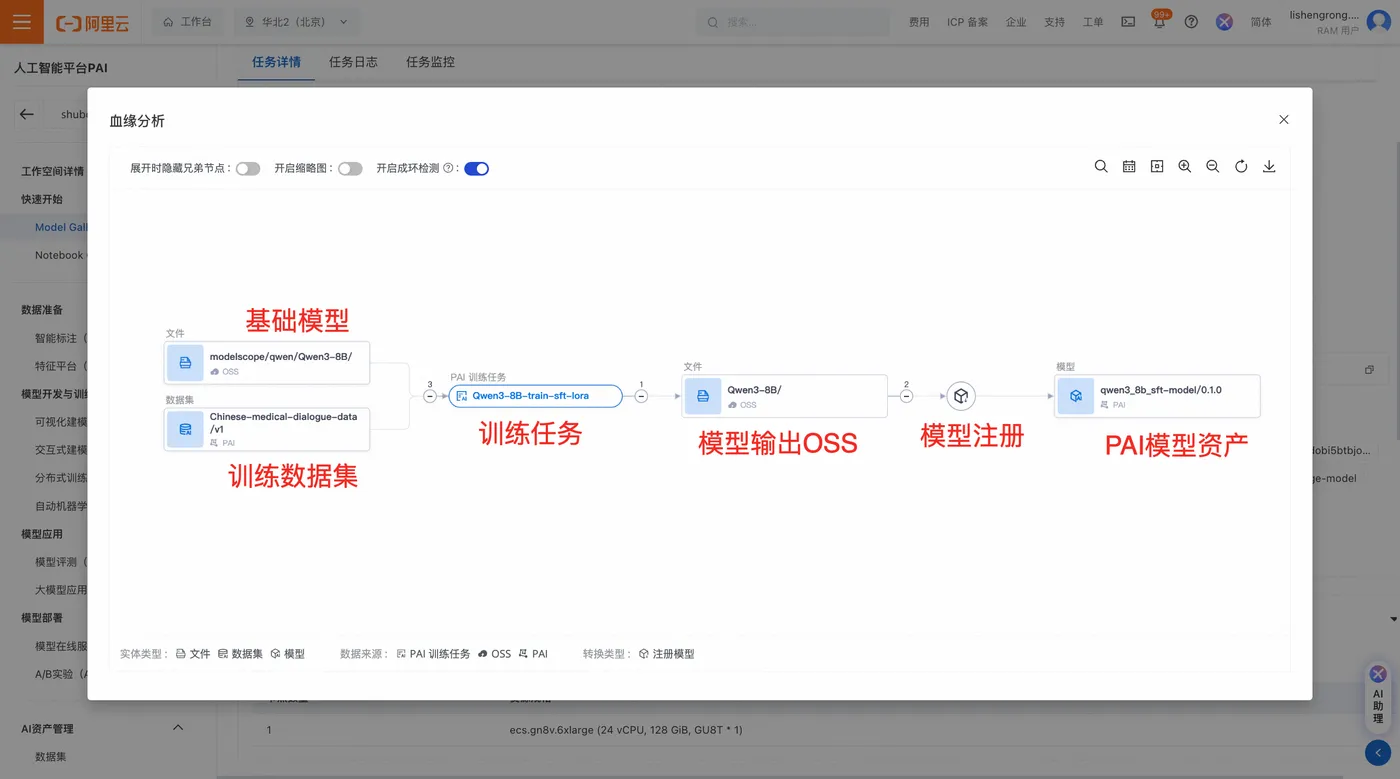
Task: Open 工单 in top menu
Action: pyautogui.click(x=1093, y=22)
